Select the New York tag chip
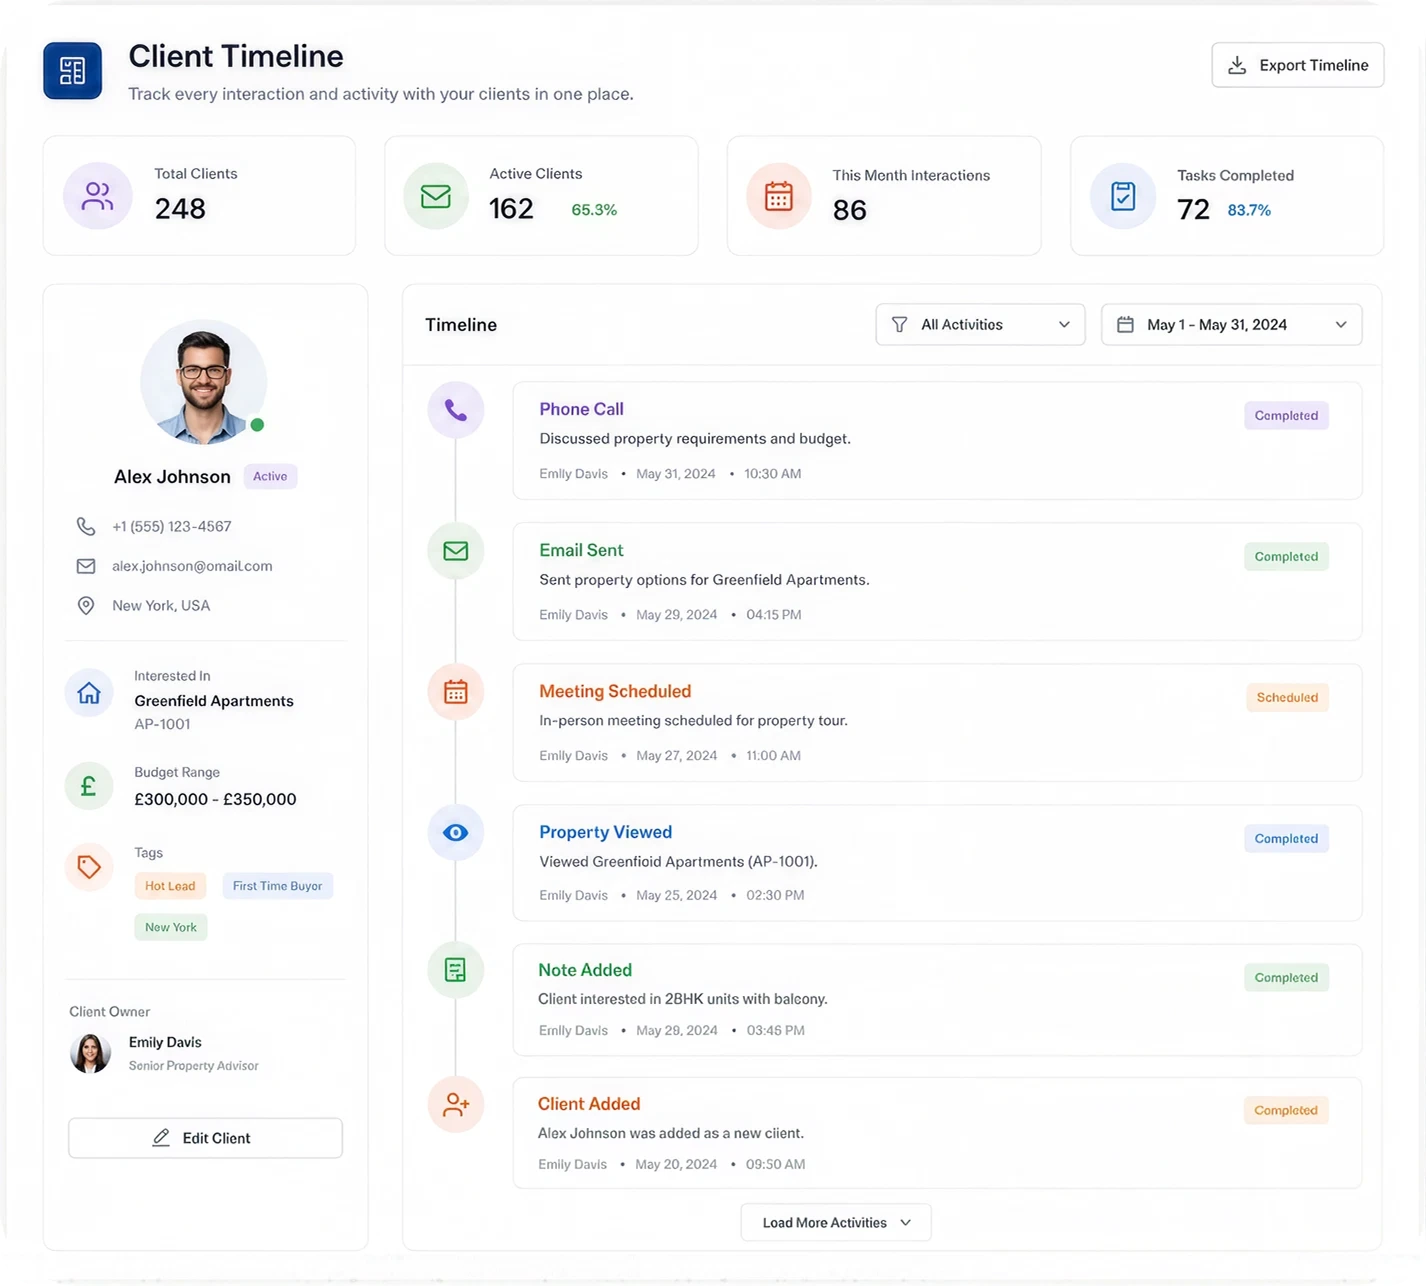 coord(171,927)
